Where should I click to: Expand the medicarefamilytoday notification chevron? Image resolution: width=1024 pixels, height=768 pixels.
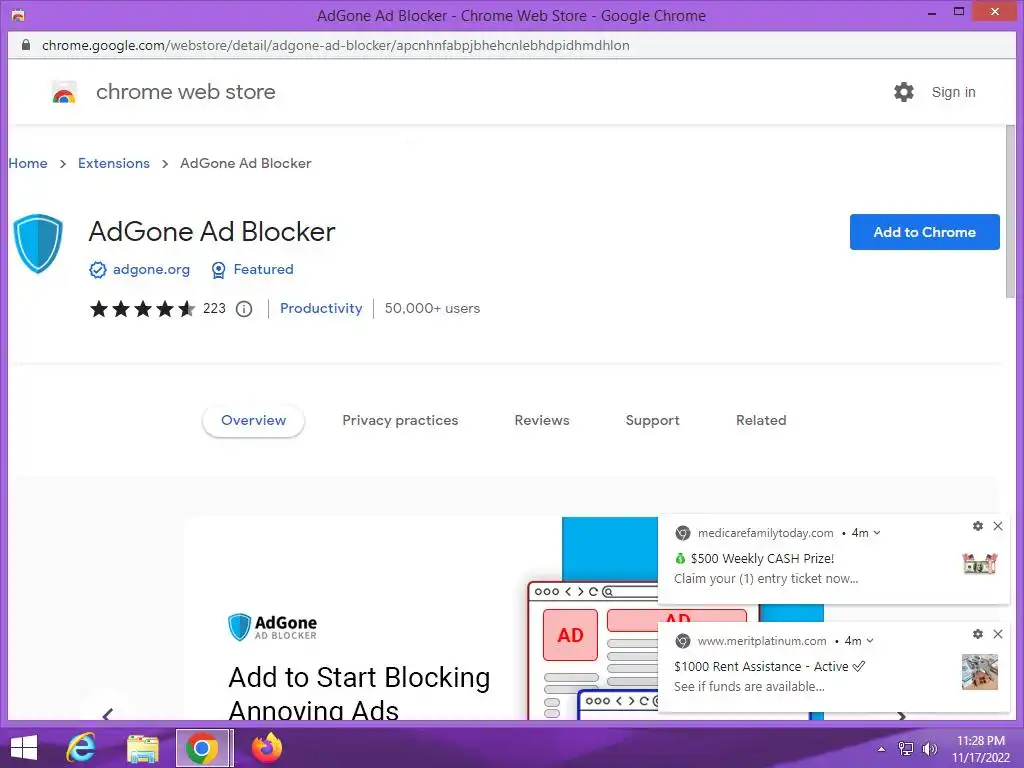(x=877, y=533)
